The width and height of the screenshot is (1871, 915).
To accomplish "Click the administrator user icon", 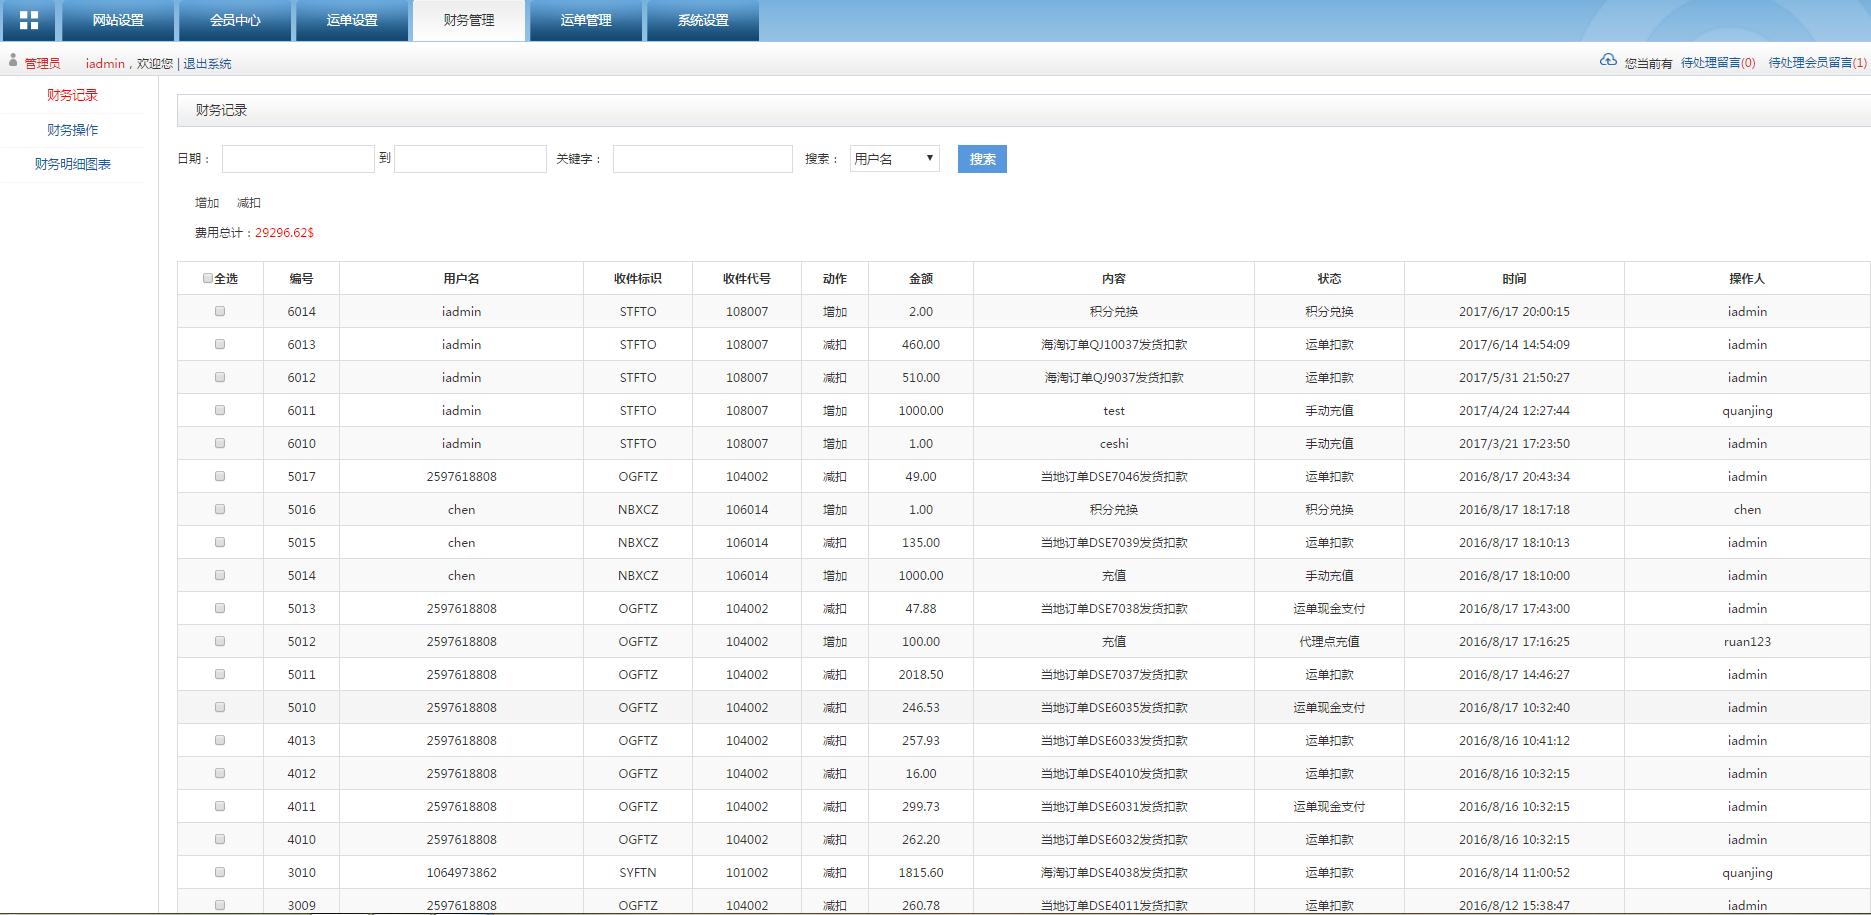I will click(x=13, y=61).
